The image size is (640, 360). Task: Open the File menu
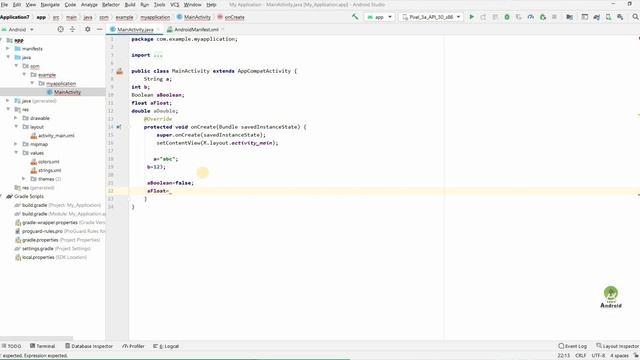coord(4,4)
